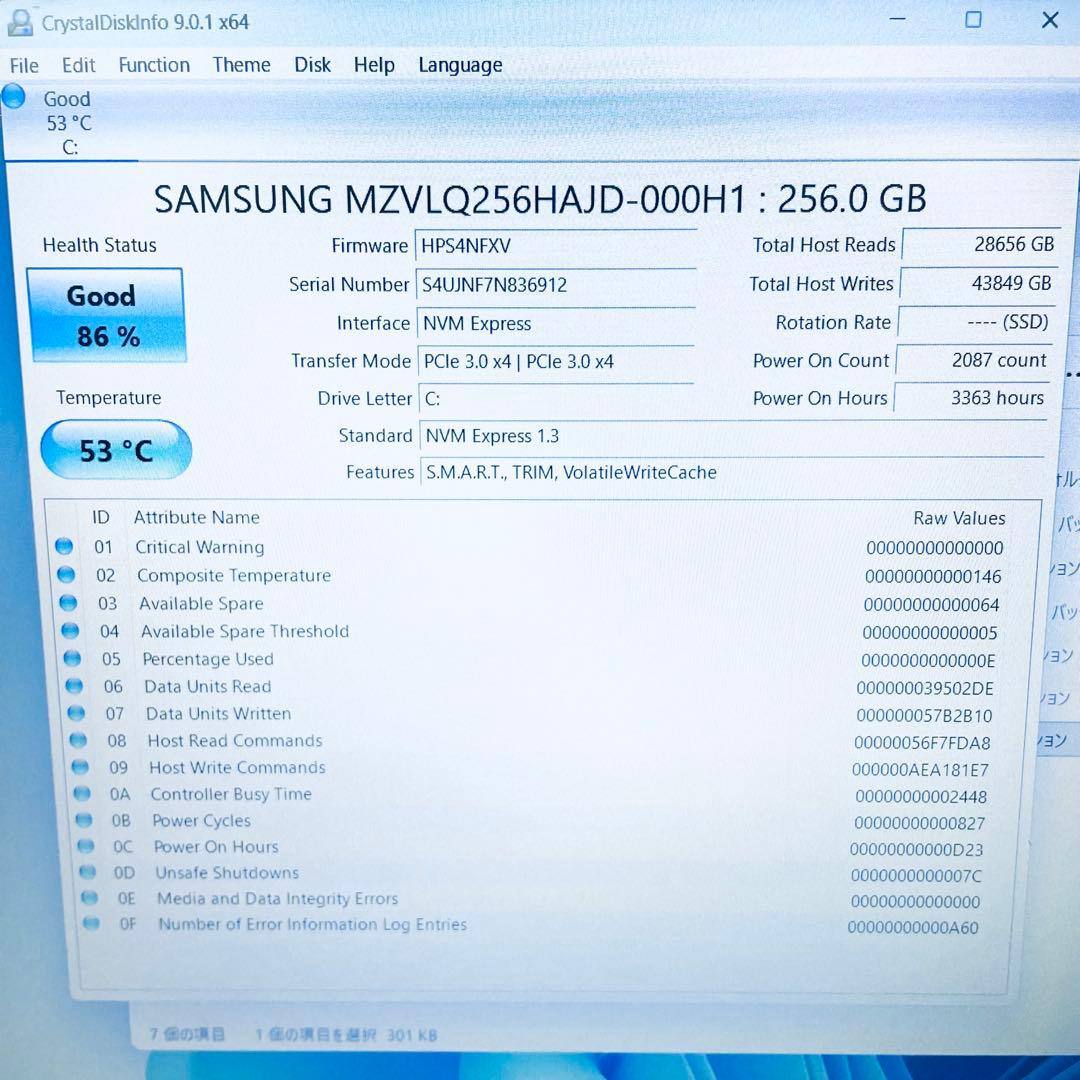1080x1080 pixels.
Task: Open the Function menu
Action: click(x=153, y=64)
